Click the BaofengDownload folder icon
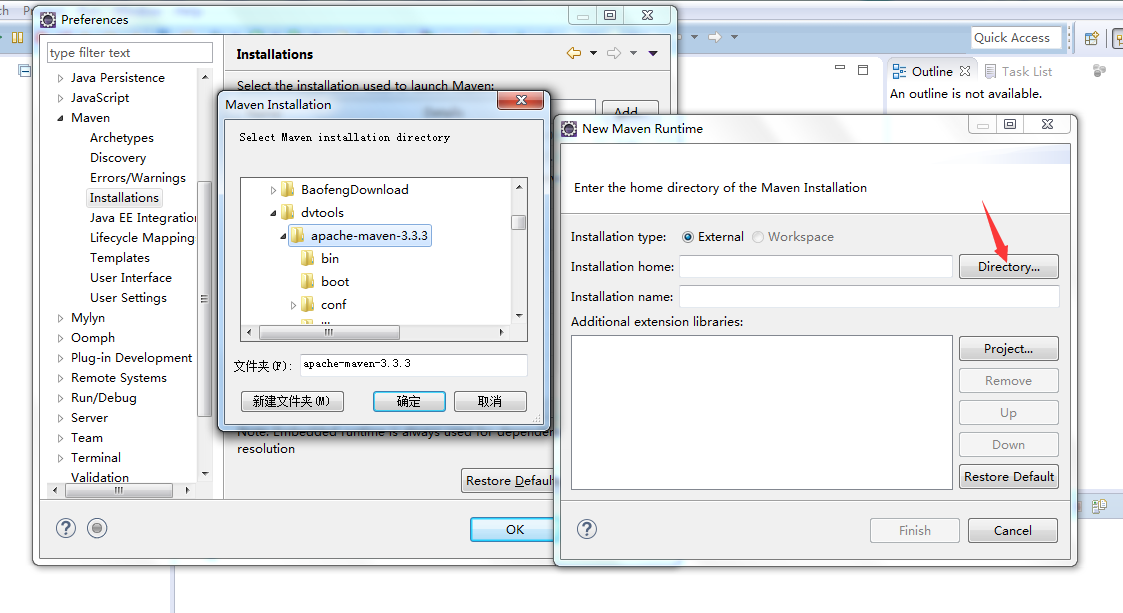Screen dimensions: 1123x613 click(x=287, y=189)
